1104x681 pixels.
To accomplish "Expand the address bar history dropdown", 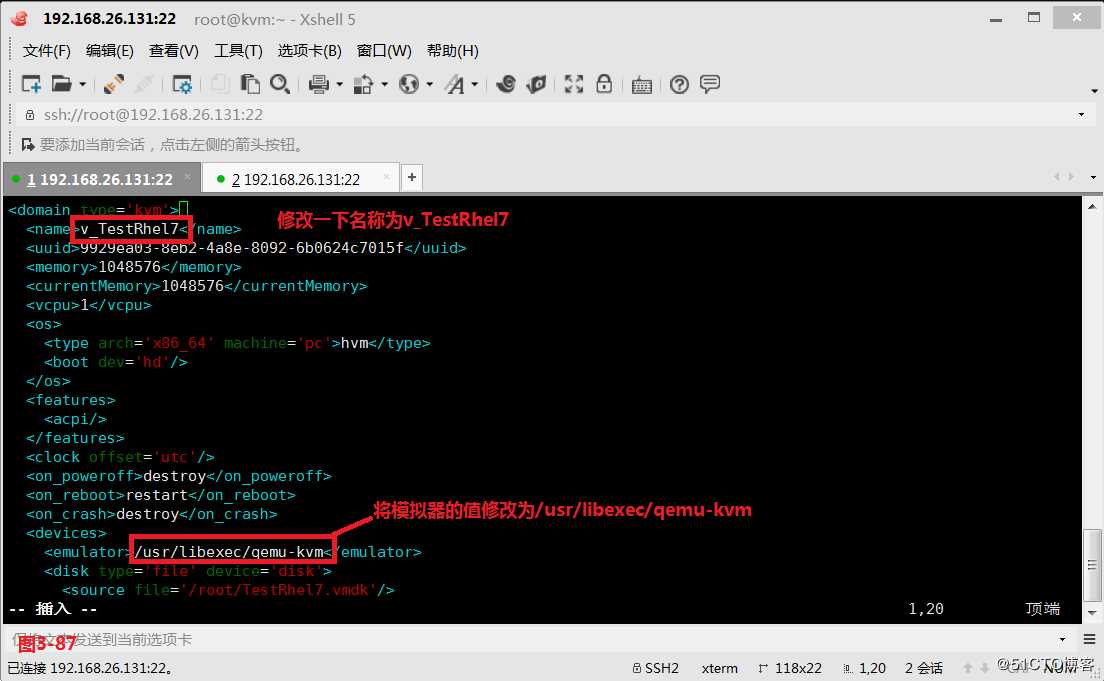I will (1081, 115).
